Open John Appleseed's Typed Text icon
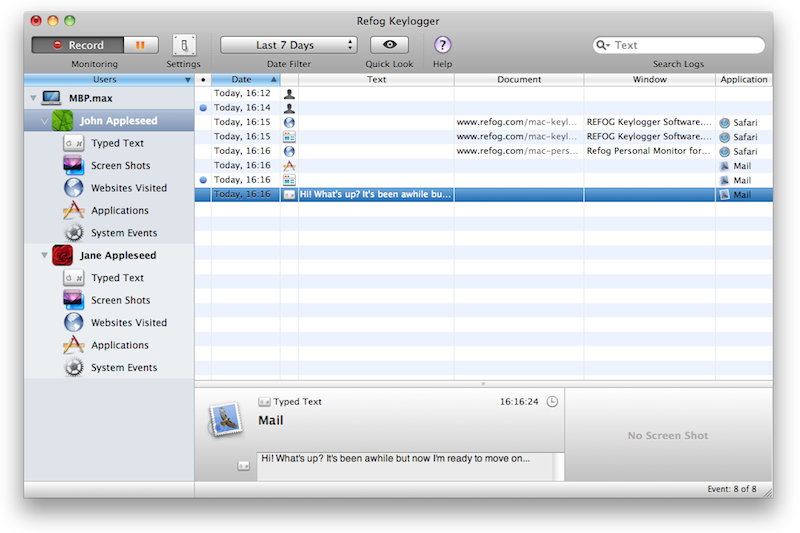Image resolution: width=800 pixels, height=533 pixels. coord(73,143)
